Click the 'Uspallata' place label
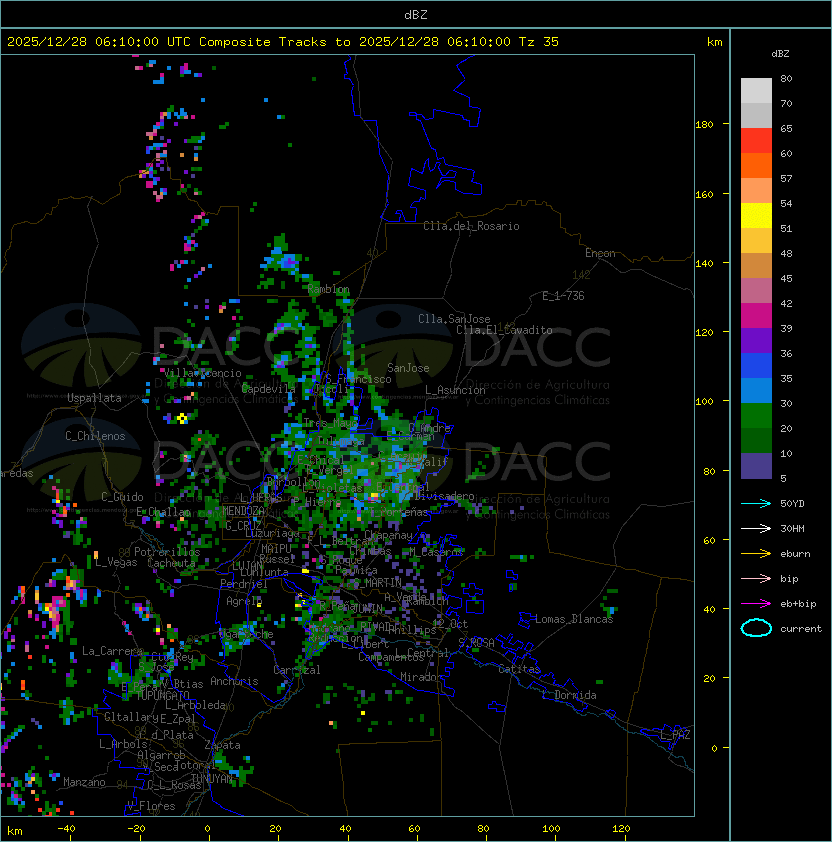Screen dimensions: 832x842 pyautogui.click(x=94, y=398)
